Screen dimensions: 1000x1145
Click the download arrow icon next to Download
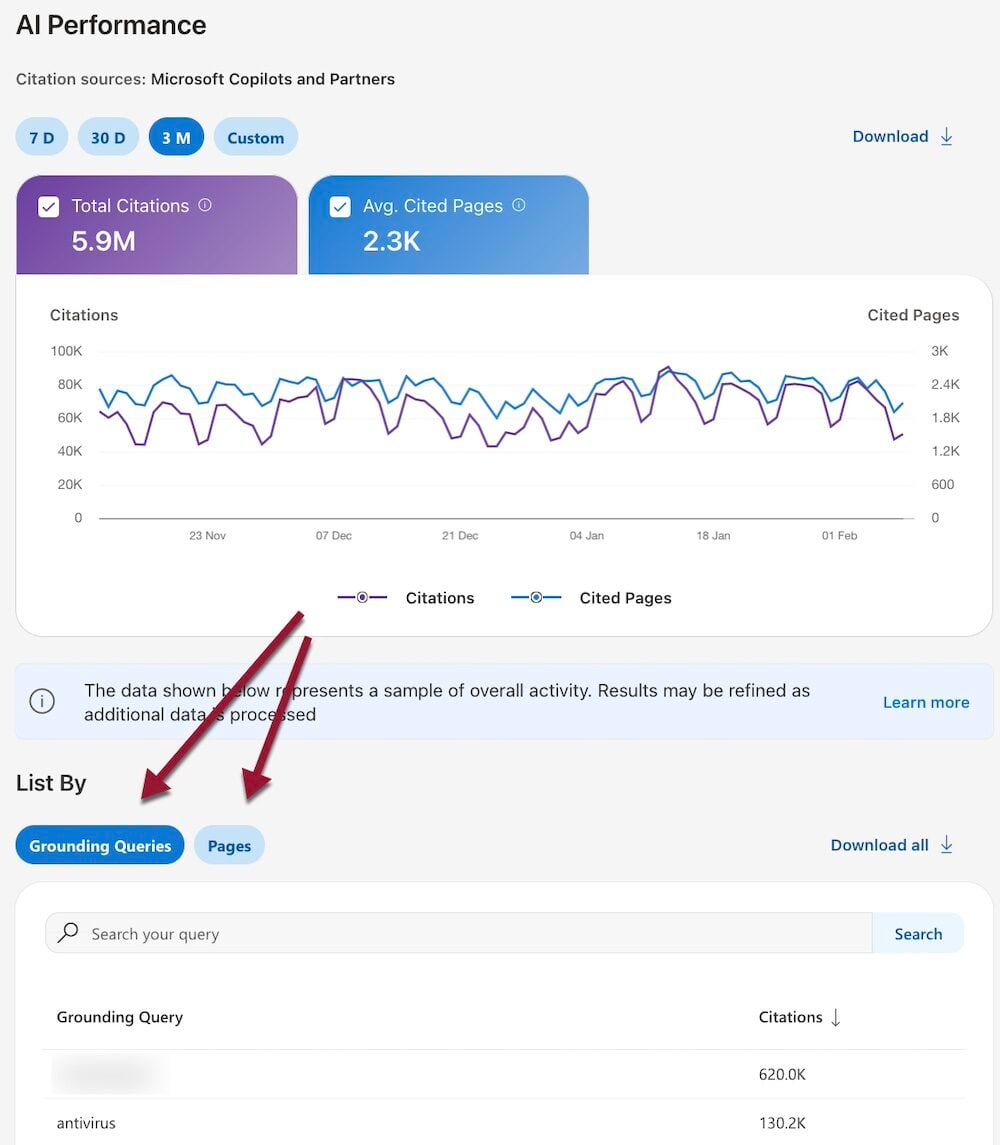pos(946,137)
